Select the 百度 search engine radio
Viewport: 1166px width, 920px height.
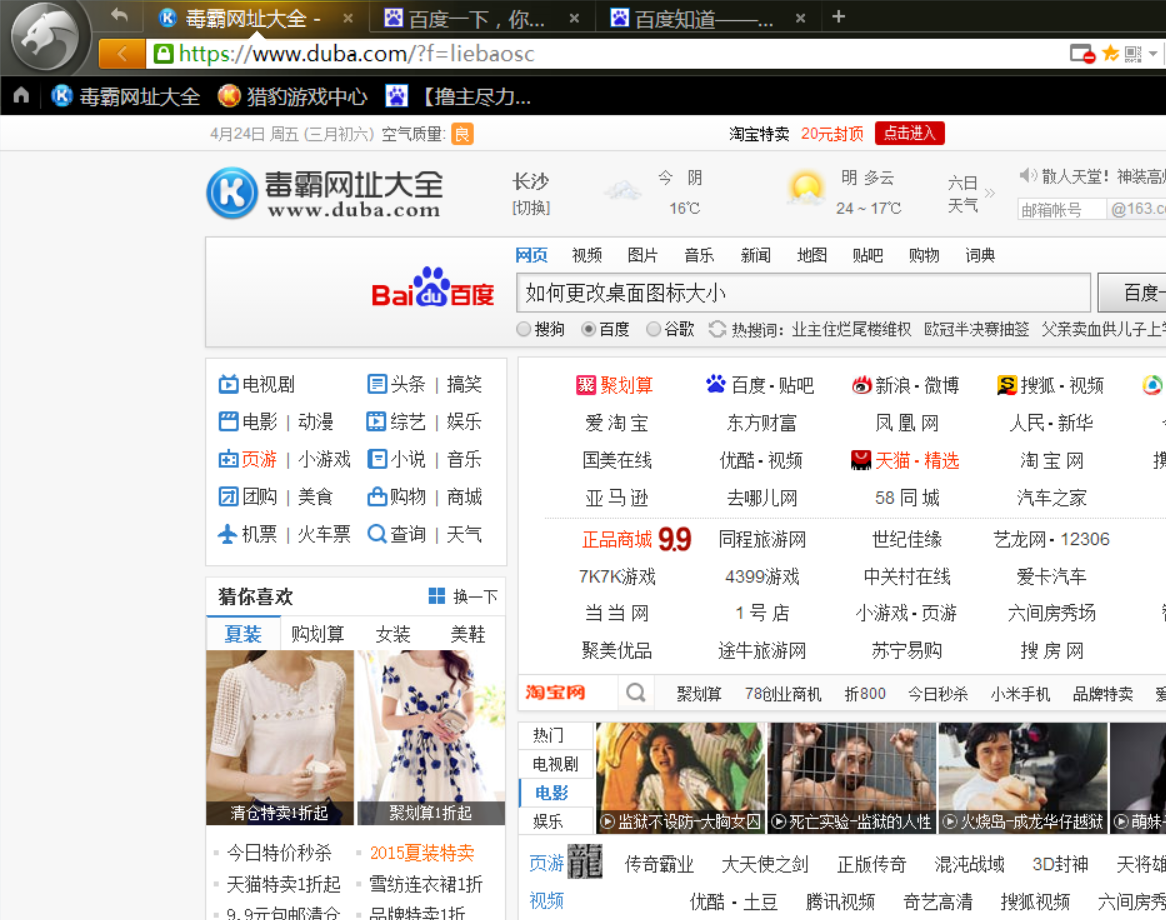588,329
